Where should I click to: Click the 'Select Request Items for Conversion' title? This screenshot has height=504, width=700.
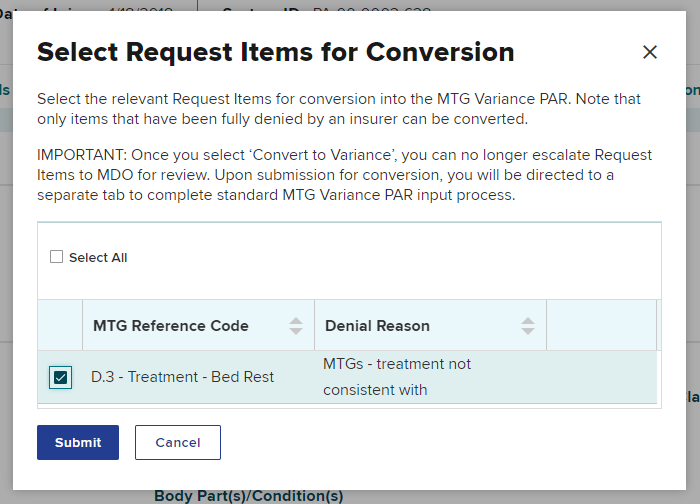276,52
